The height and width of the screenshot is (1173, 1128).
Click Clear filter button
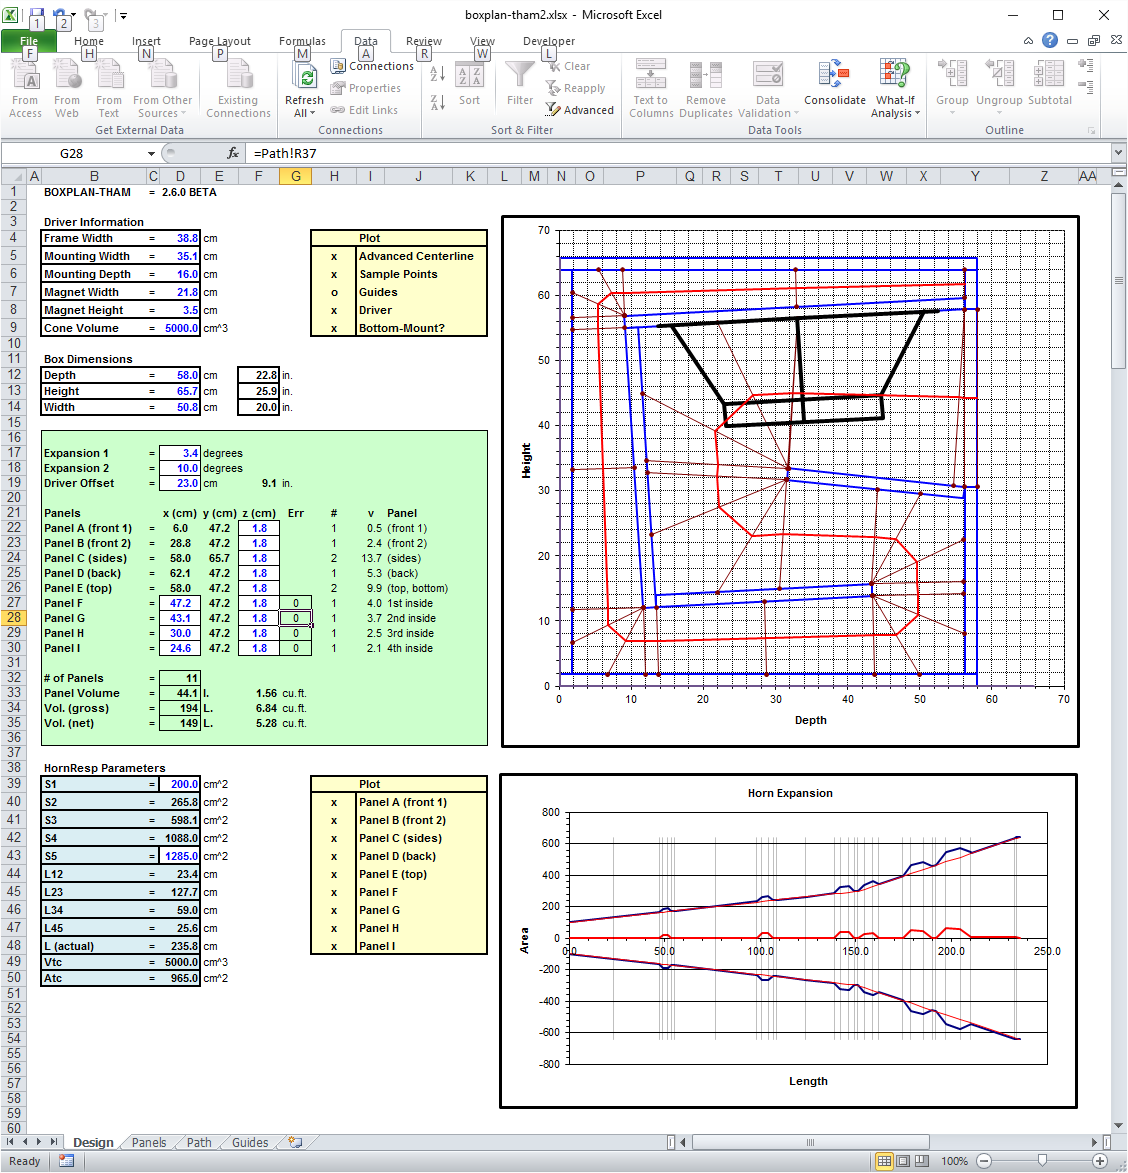pyautogui.click(x=568, y=67)
